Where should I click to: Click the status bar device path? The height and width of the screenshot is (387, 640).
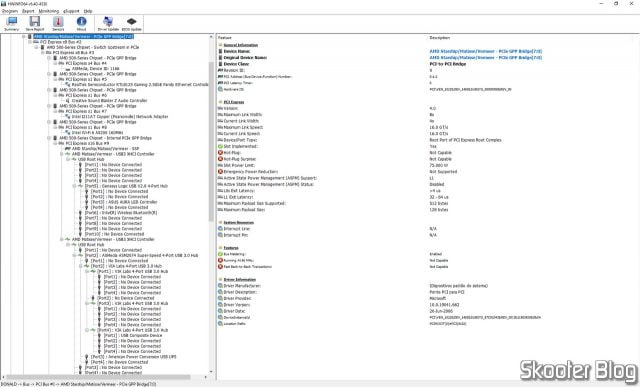pos(79,384)
